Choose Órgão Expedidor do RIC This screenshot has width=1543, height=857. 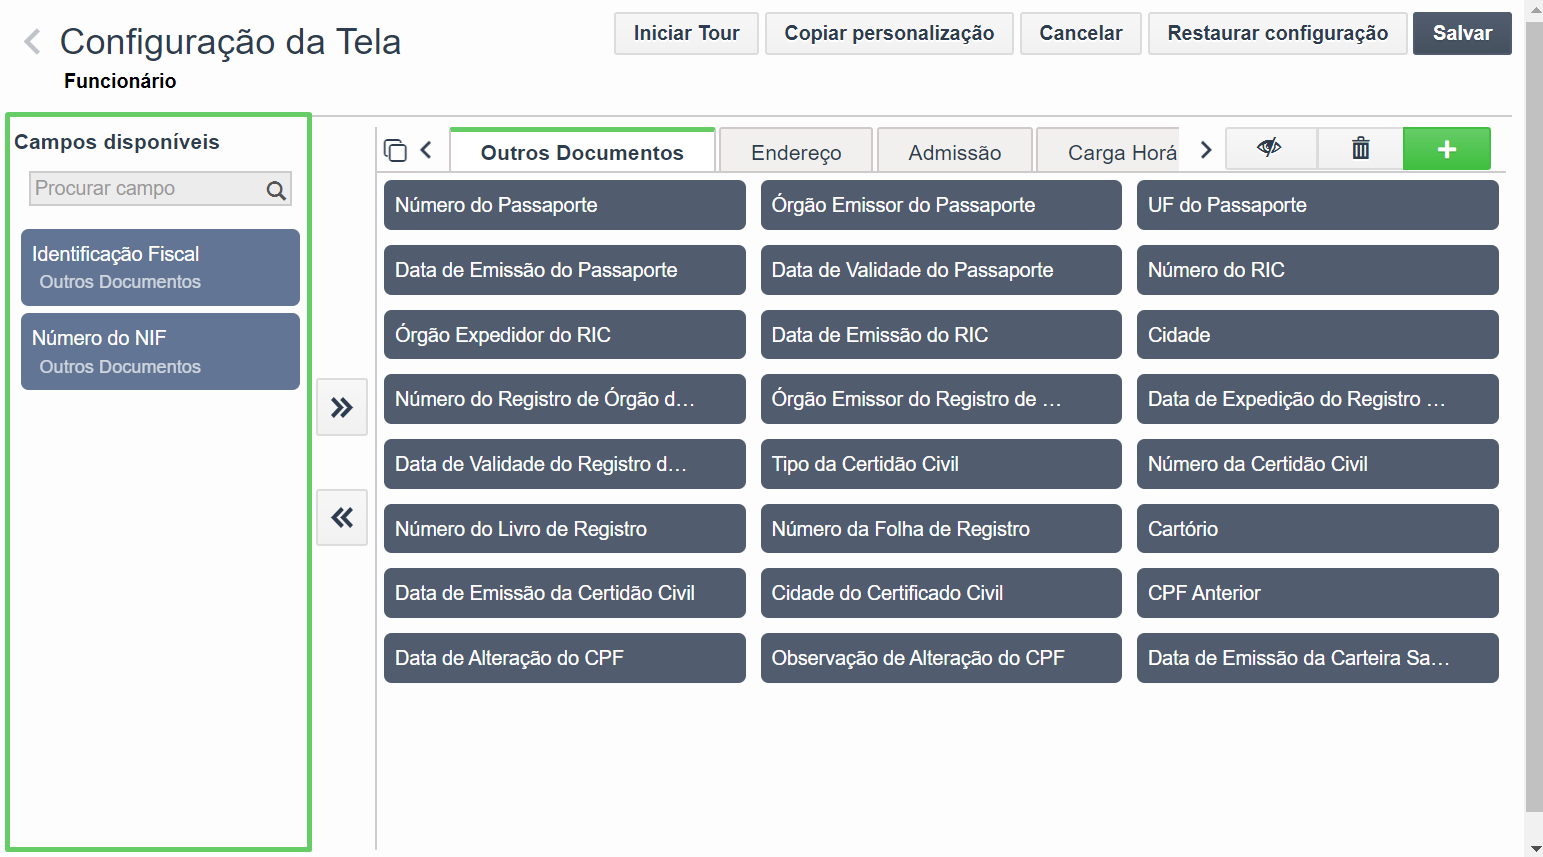[x=564, y=334]
